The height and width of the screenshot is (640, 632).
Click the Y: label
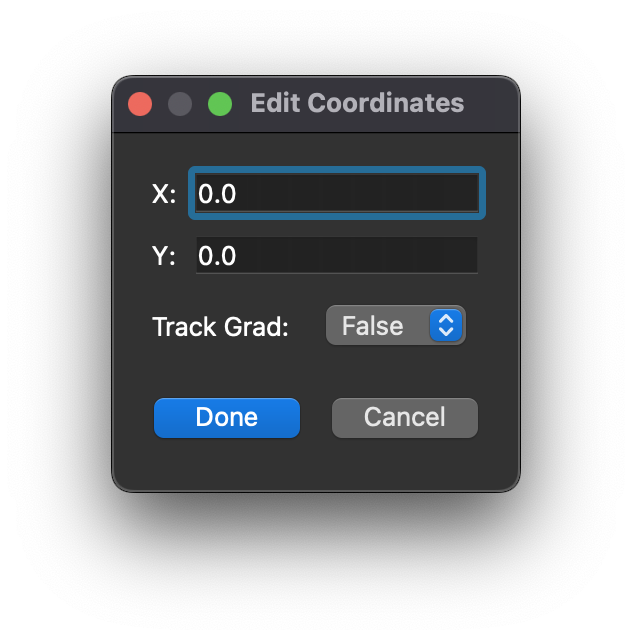click(164, 256)
